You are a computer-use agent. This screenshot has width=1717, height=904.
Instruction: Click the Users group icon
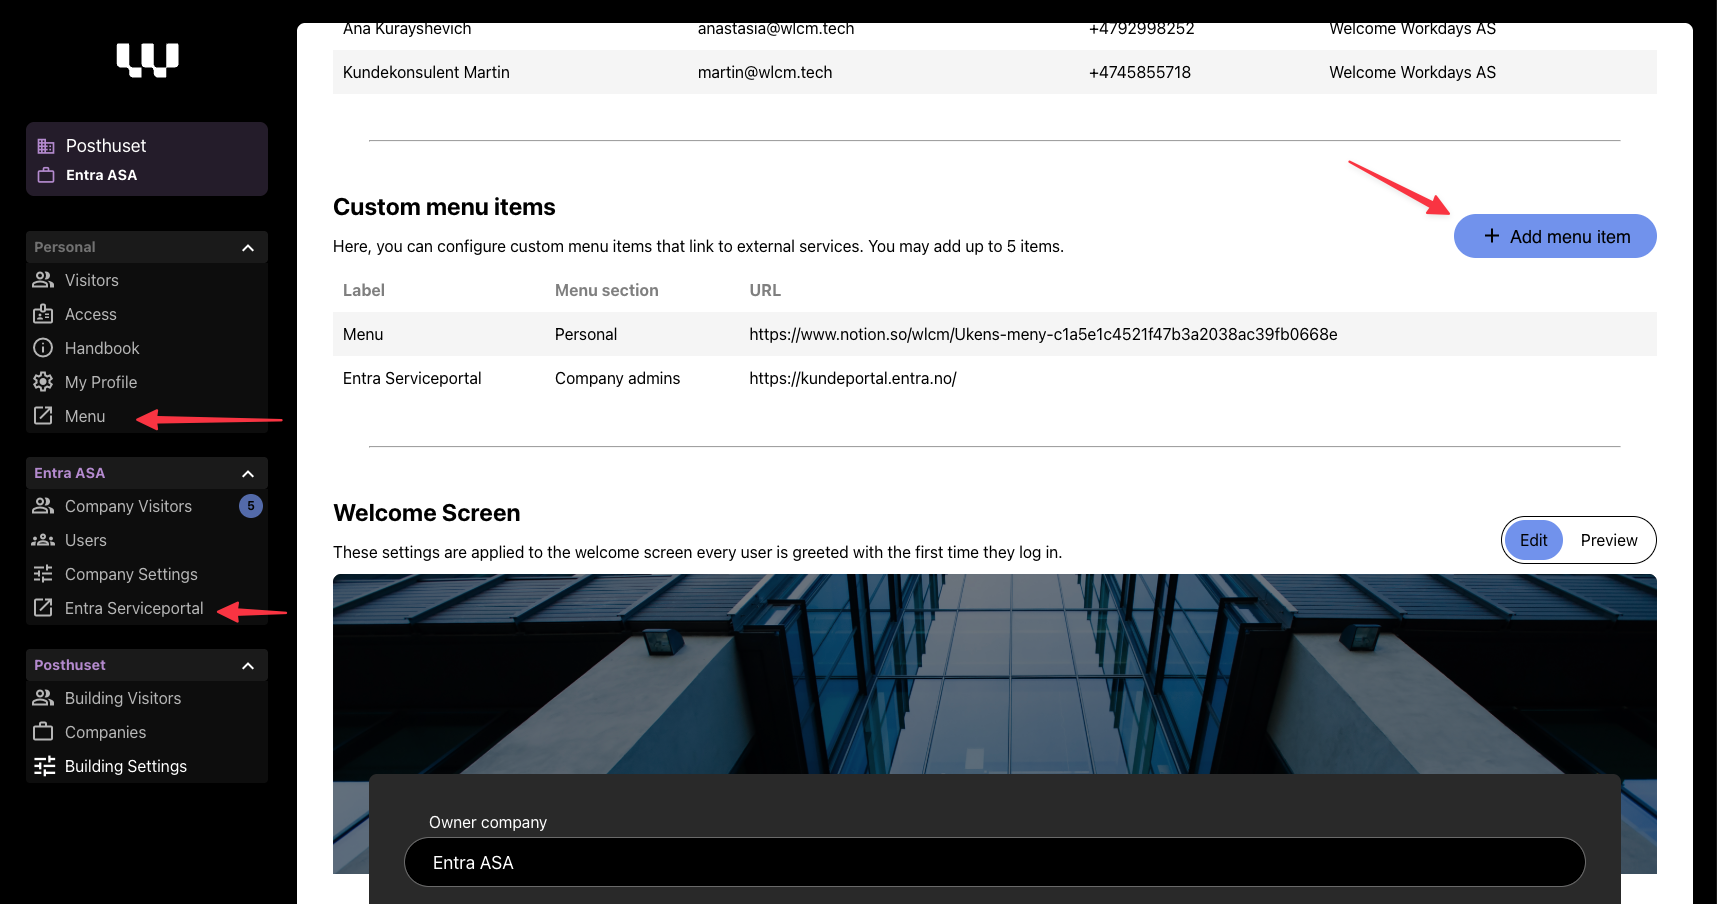(43, 540)
